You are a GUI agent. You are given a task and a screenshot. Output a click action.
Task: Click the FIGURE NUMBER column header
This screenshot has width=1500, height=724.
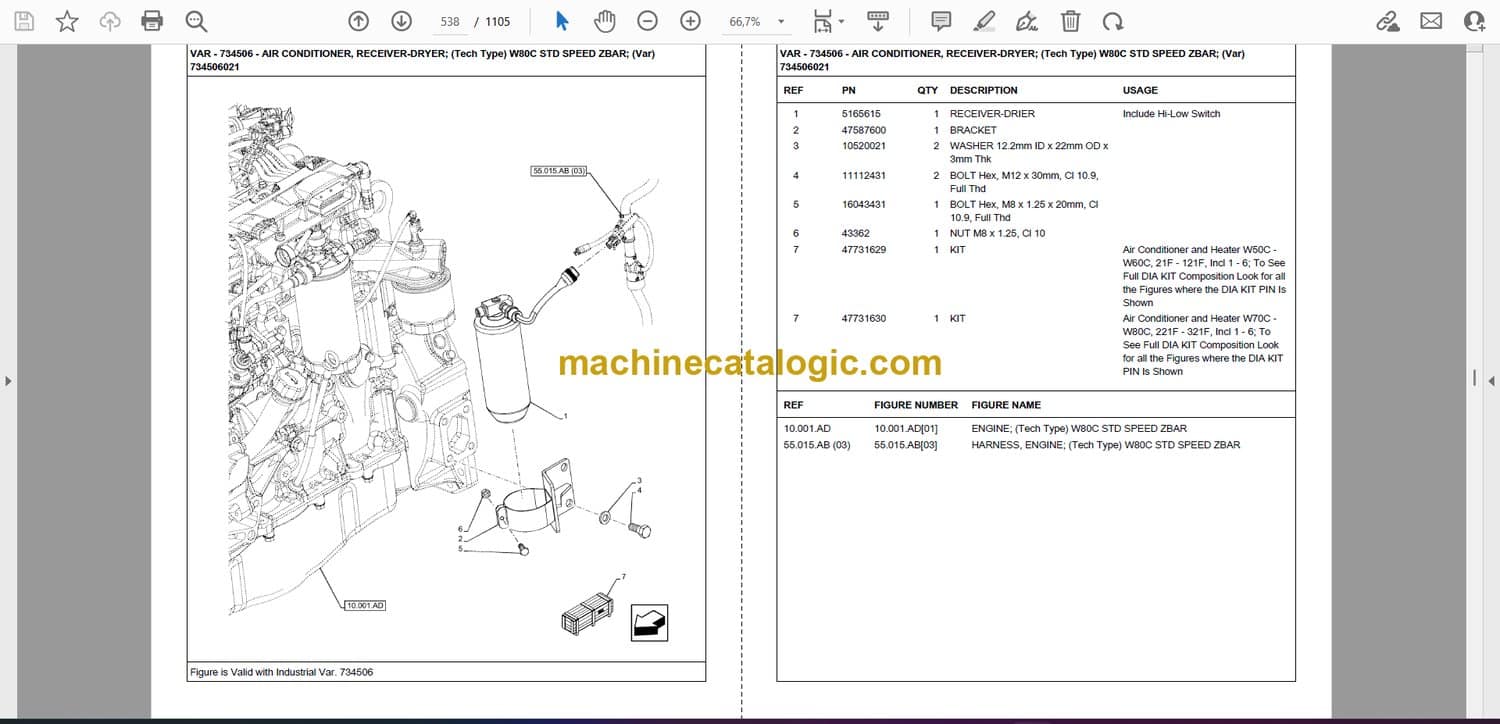click(916, 405)
